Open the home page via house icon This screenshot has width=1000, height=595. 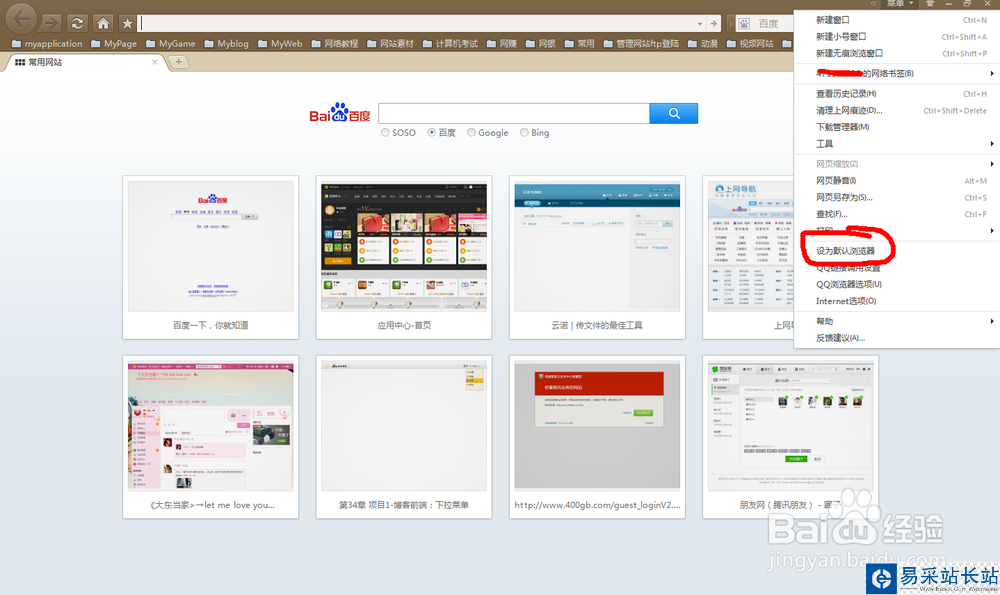(103, 24)
